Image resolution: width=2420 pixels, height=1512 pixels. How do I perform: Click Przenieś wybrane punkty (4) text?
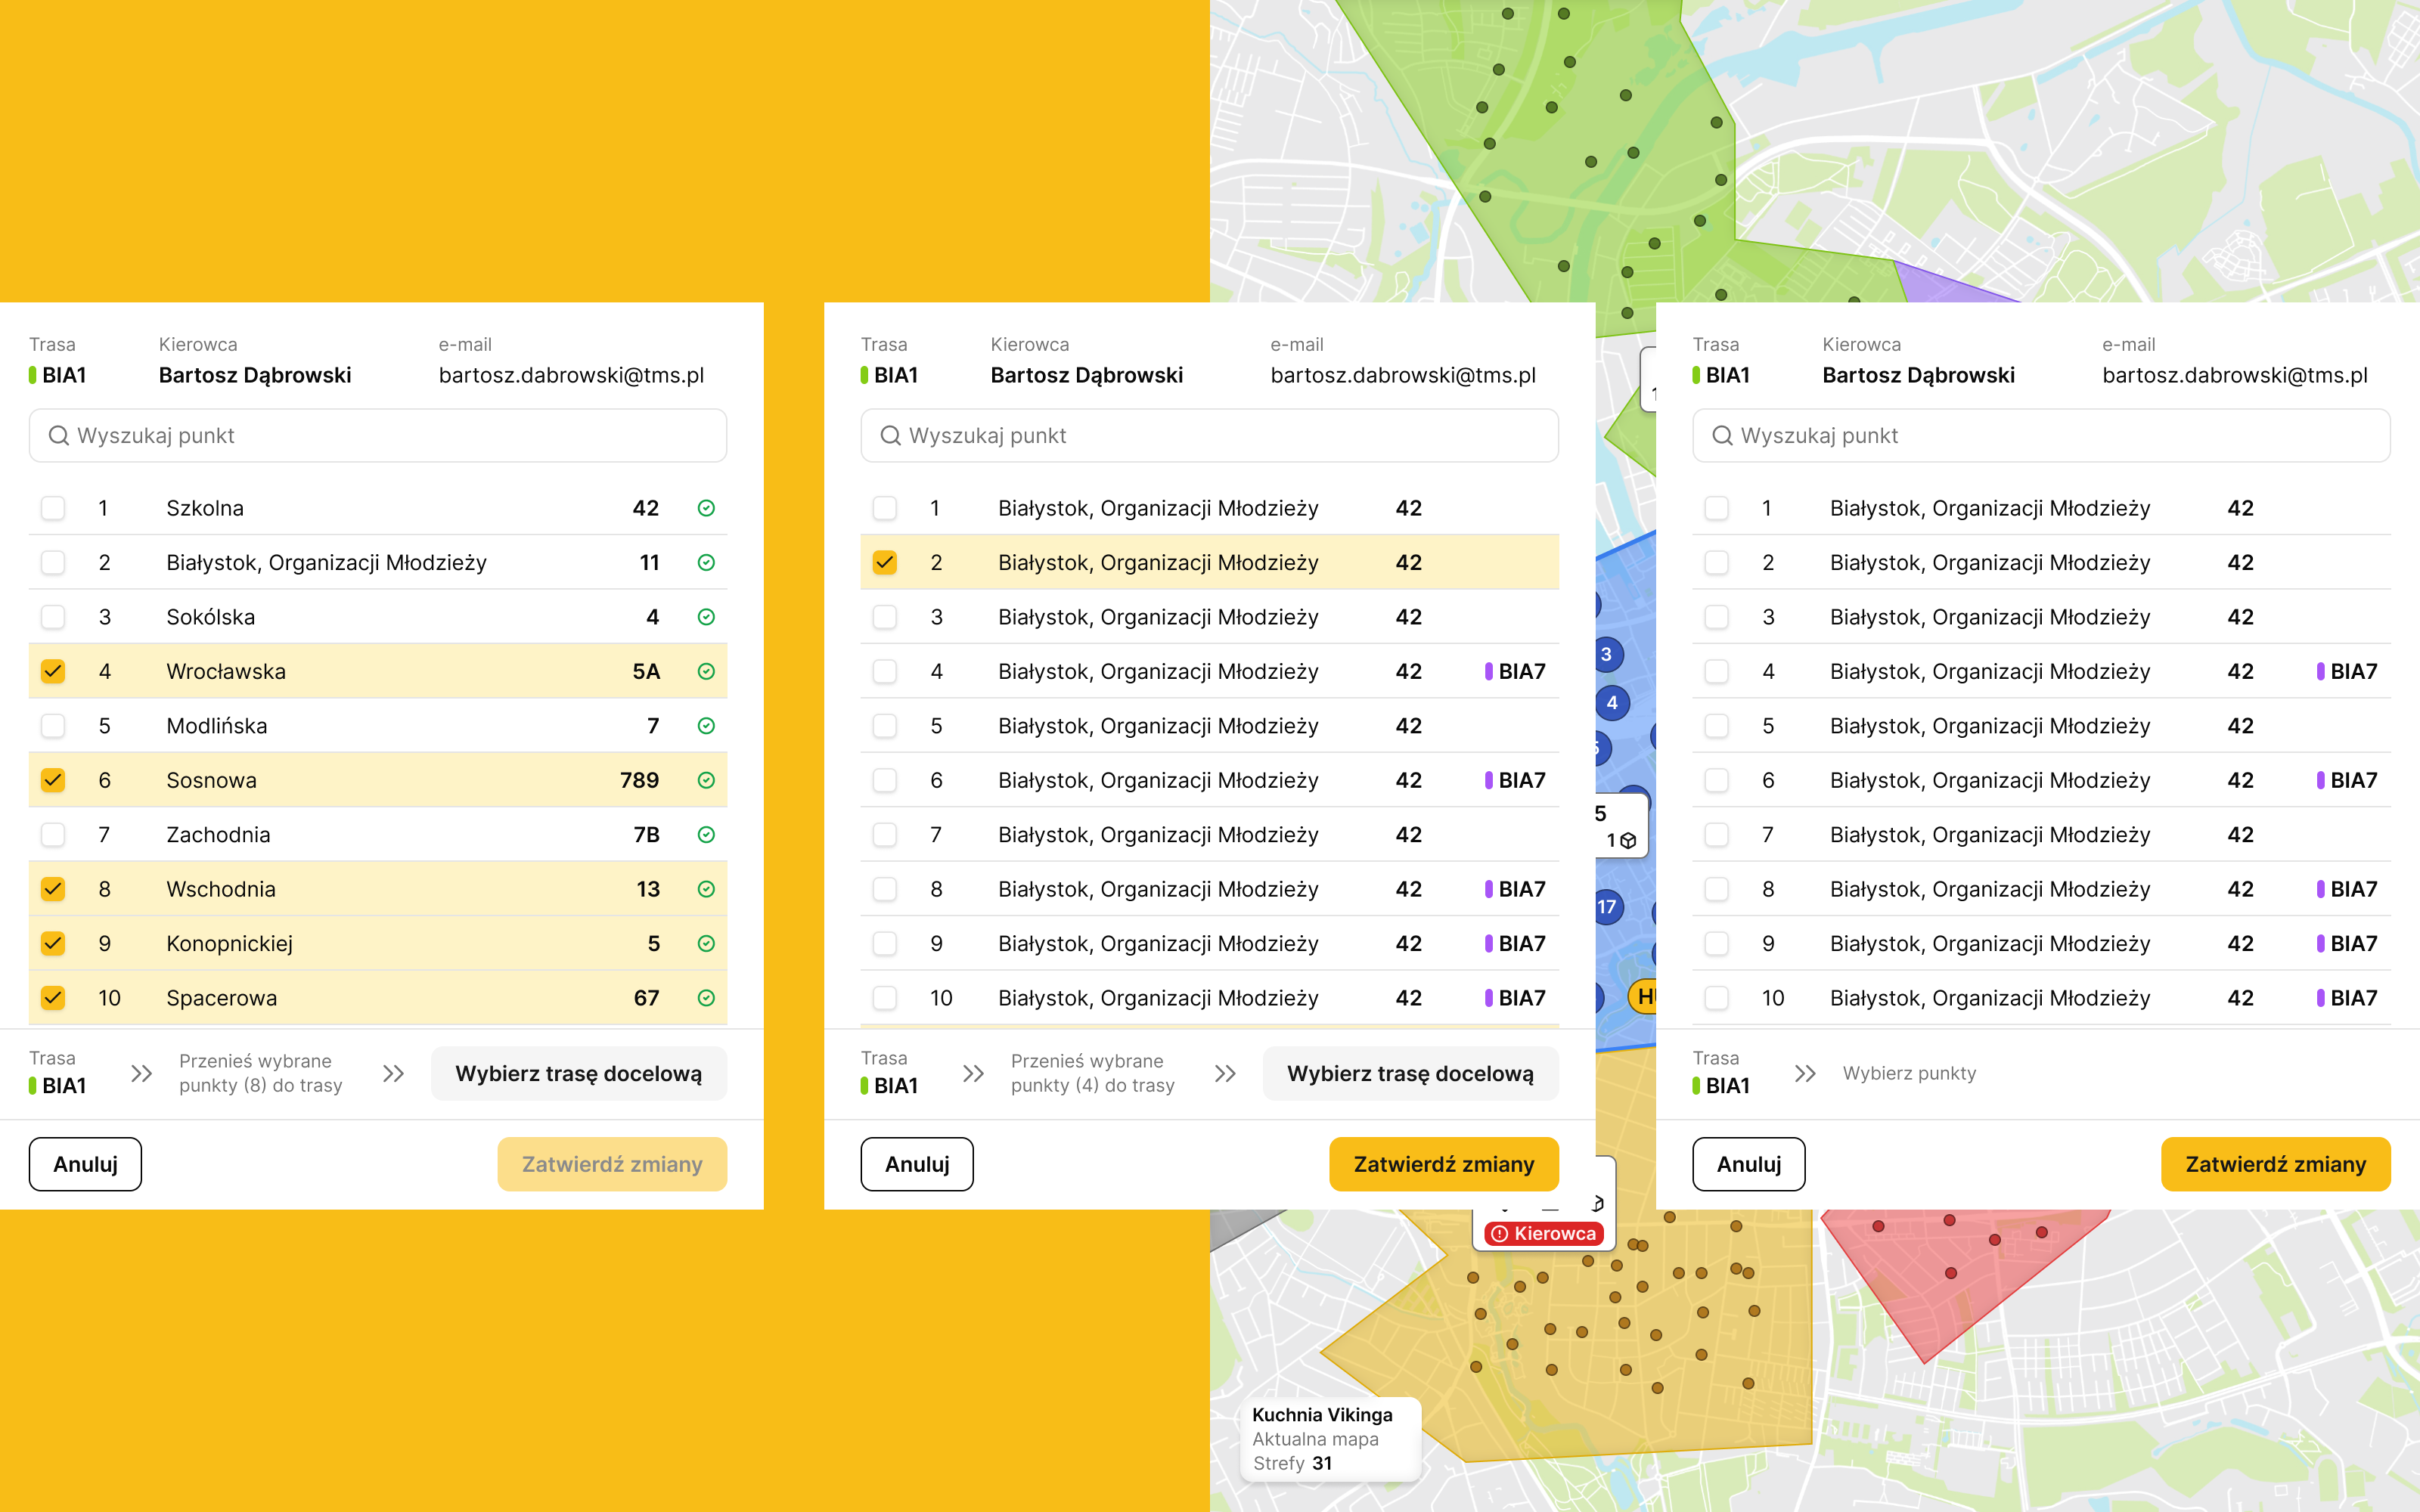click(x=1093, y=1074)
